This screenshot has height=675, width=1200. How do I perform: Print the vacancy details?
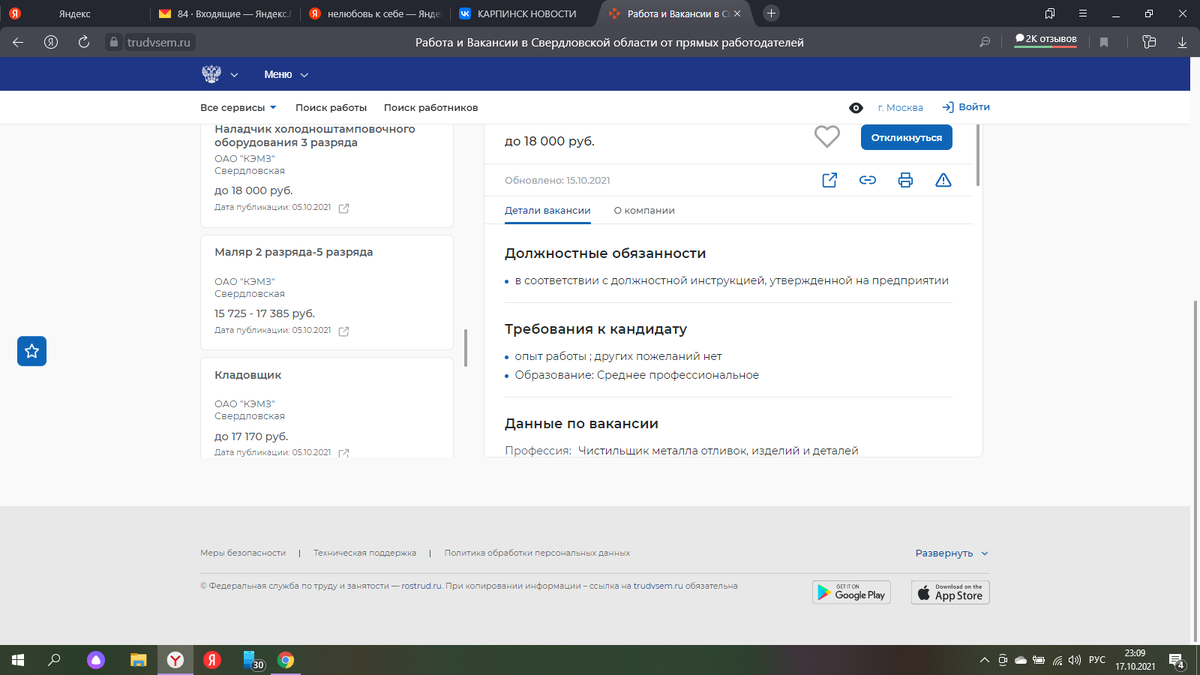click(x=905, y=180)
